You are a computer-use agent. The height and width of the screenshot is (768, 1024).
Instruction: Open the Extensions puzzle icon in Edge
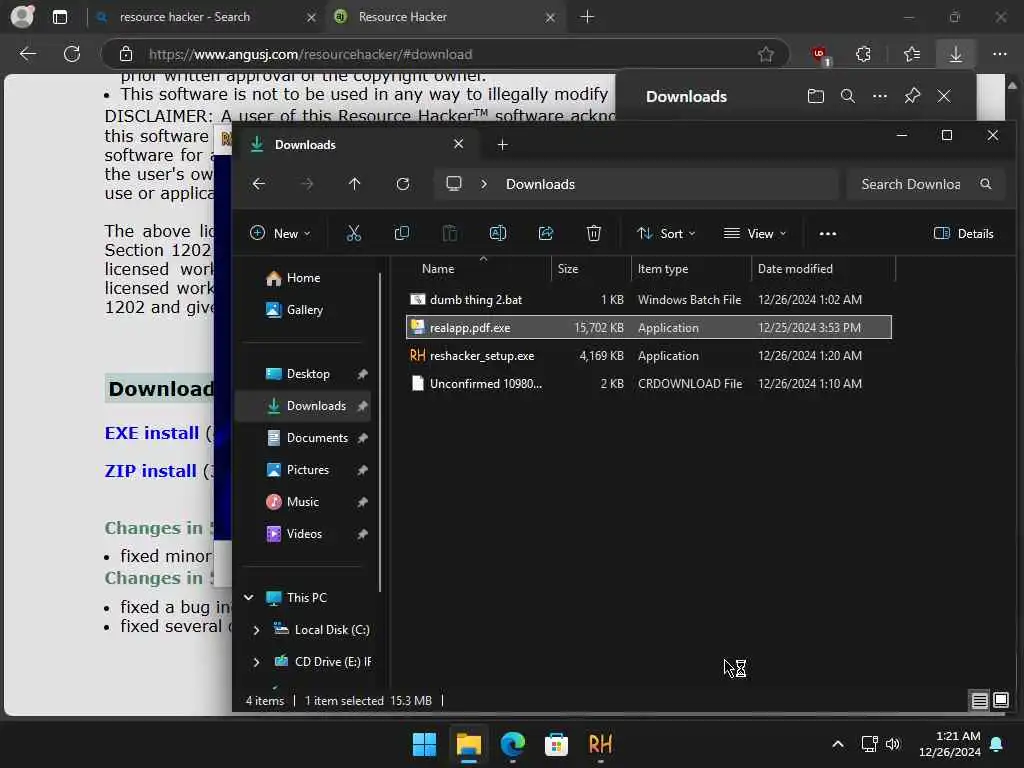pyautogui.click(x=863, y=54)
